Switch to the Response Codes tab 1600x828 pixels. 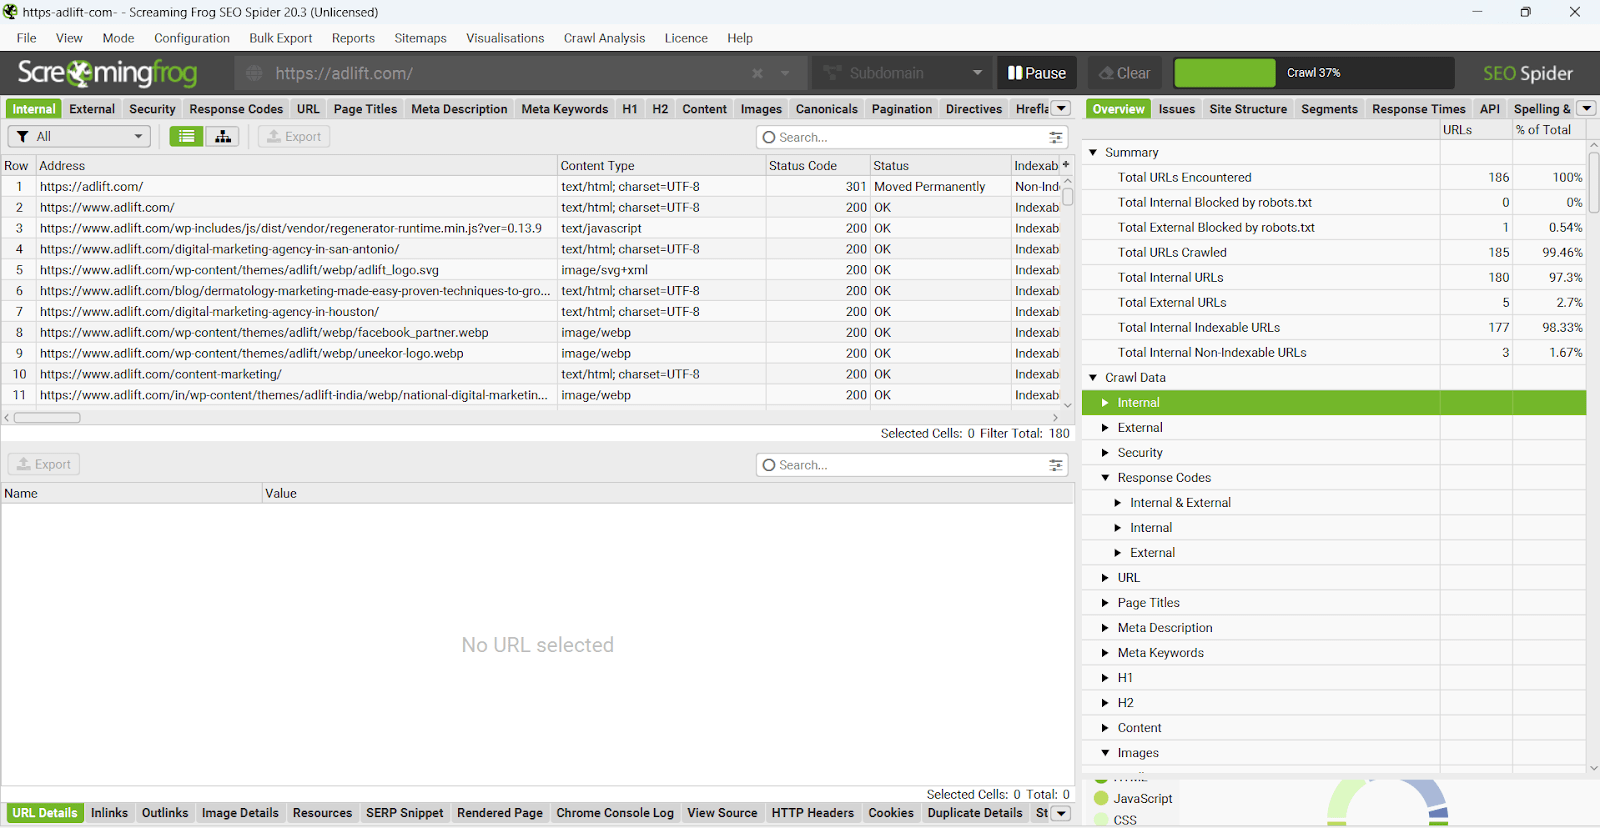(x=236, y=109)
